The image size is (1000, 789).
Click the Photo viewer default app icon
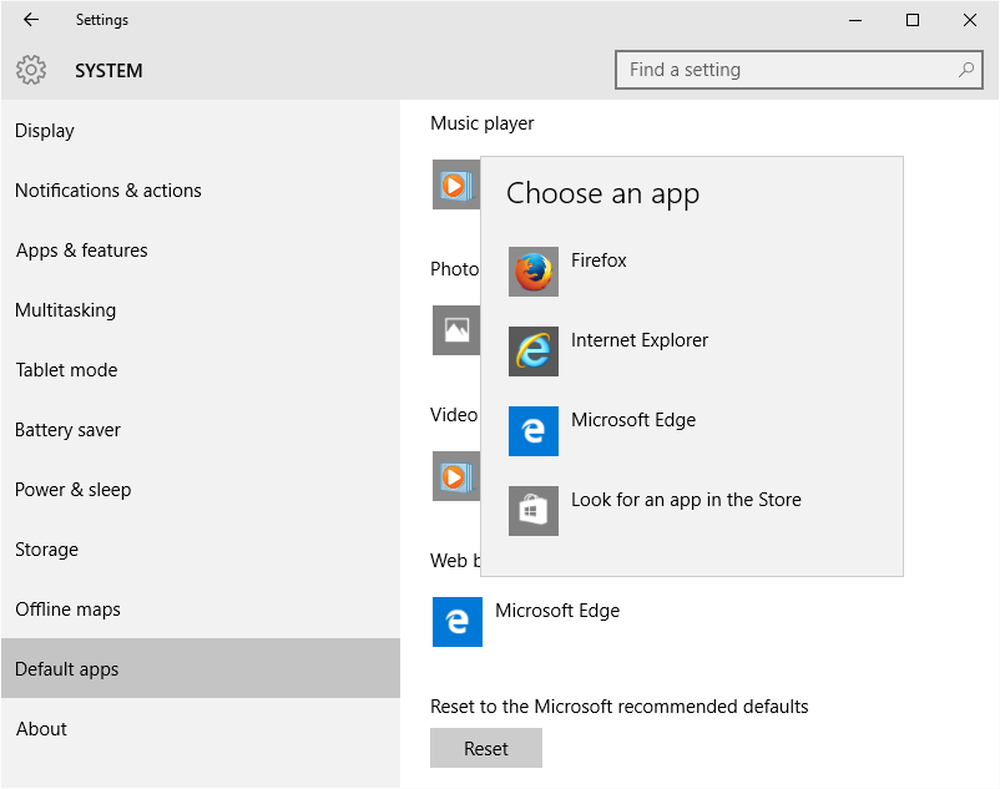(x=455, y=330)
